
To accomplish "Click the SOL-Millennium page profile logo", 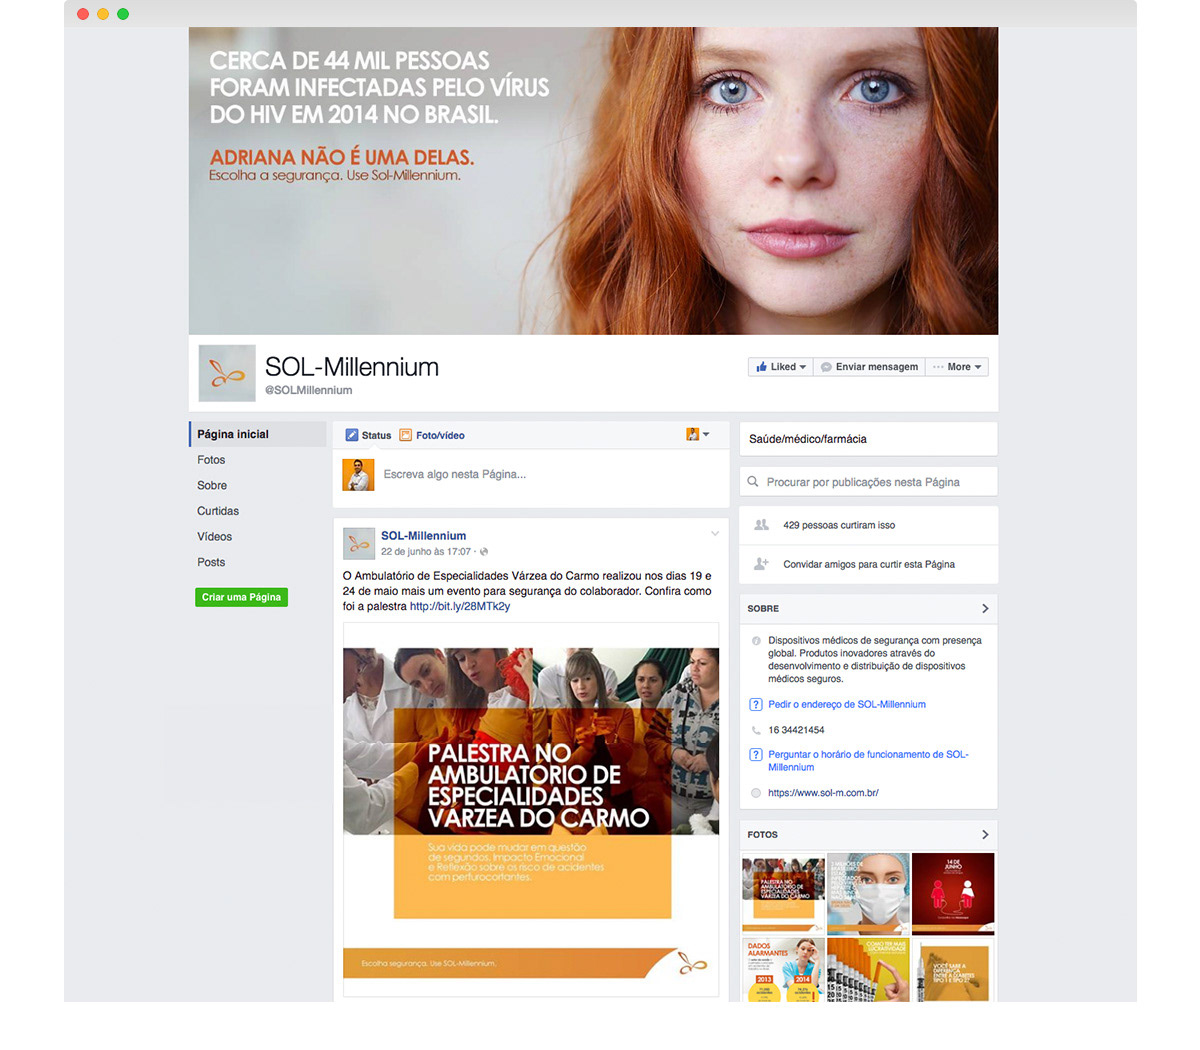I will tap(227, 373).
